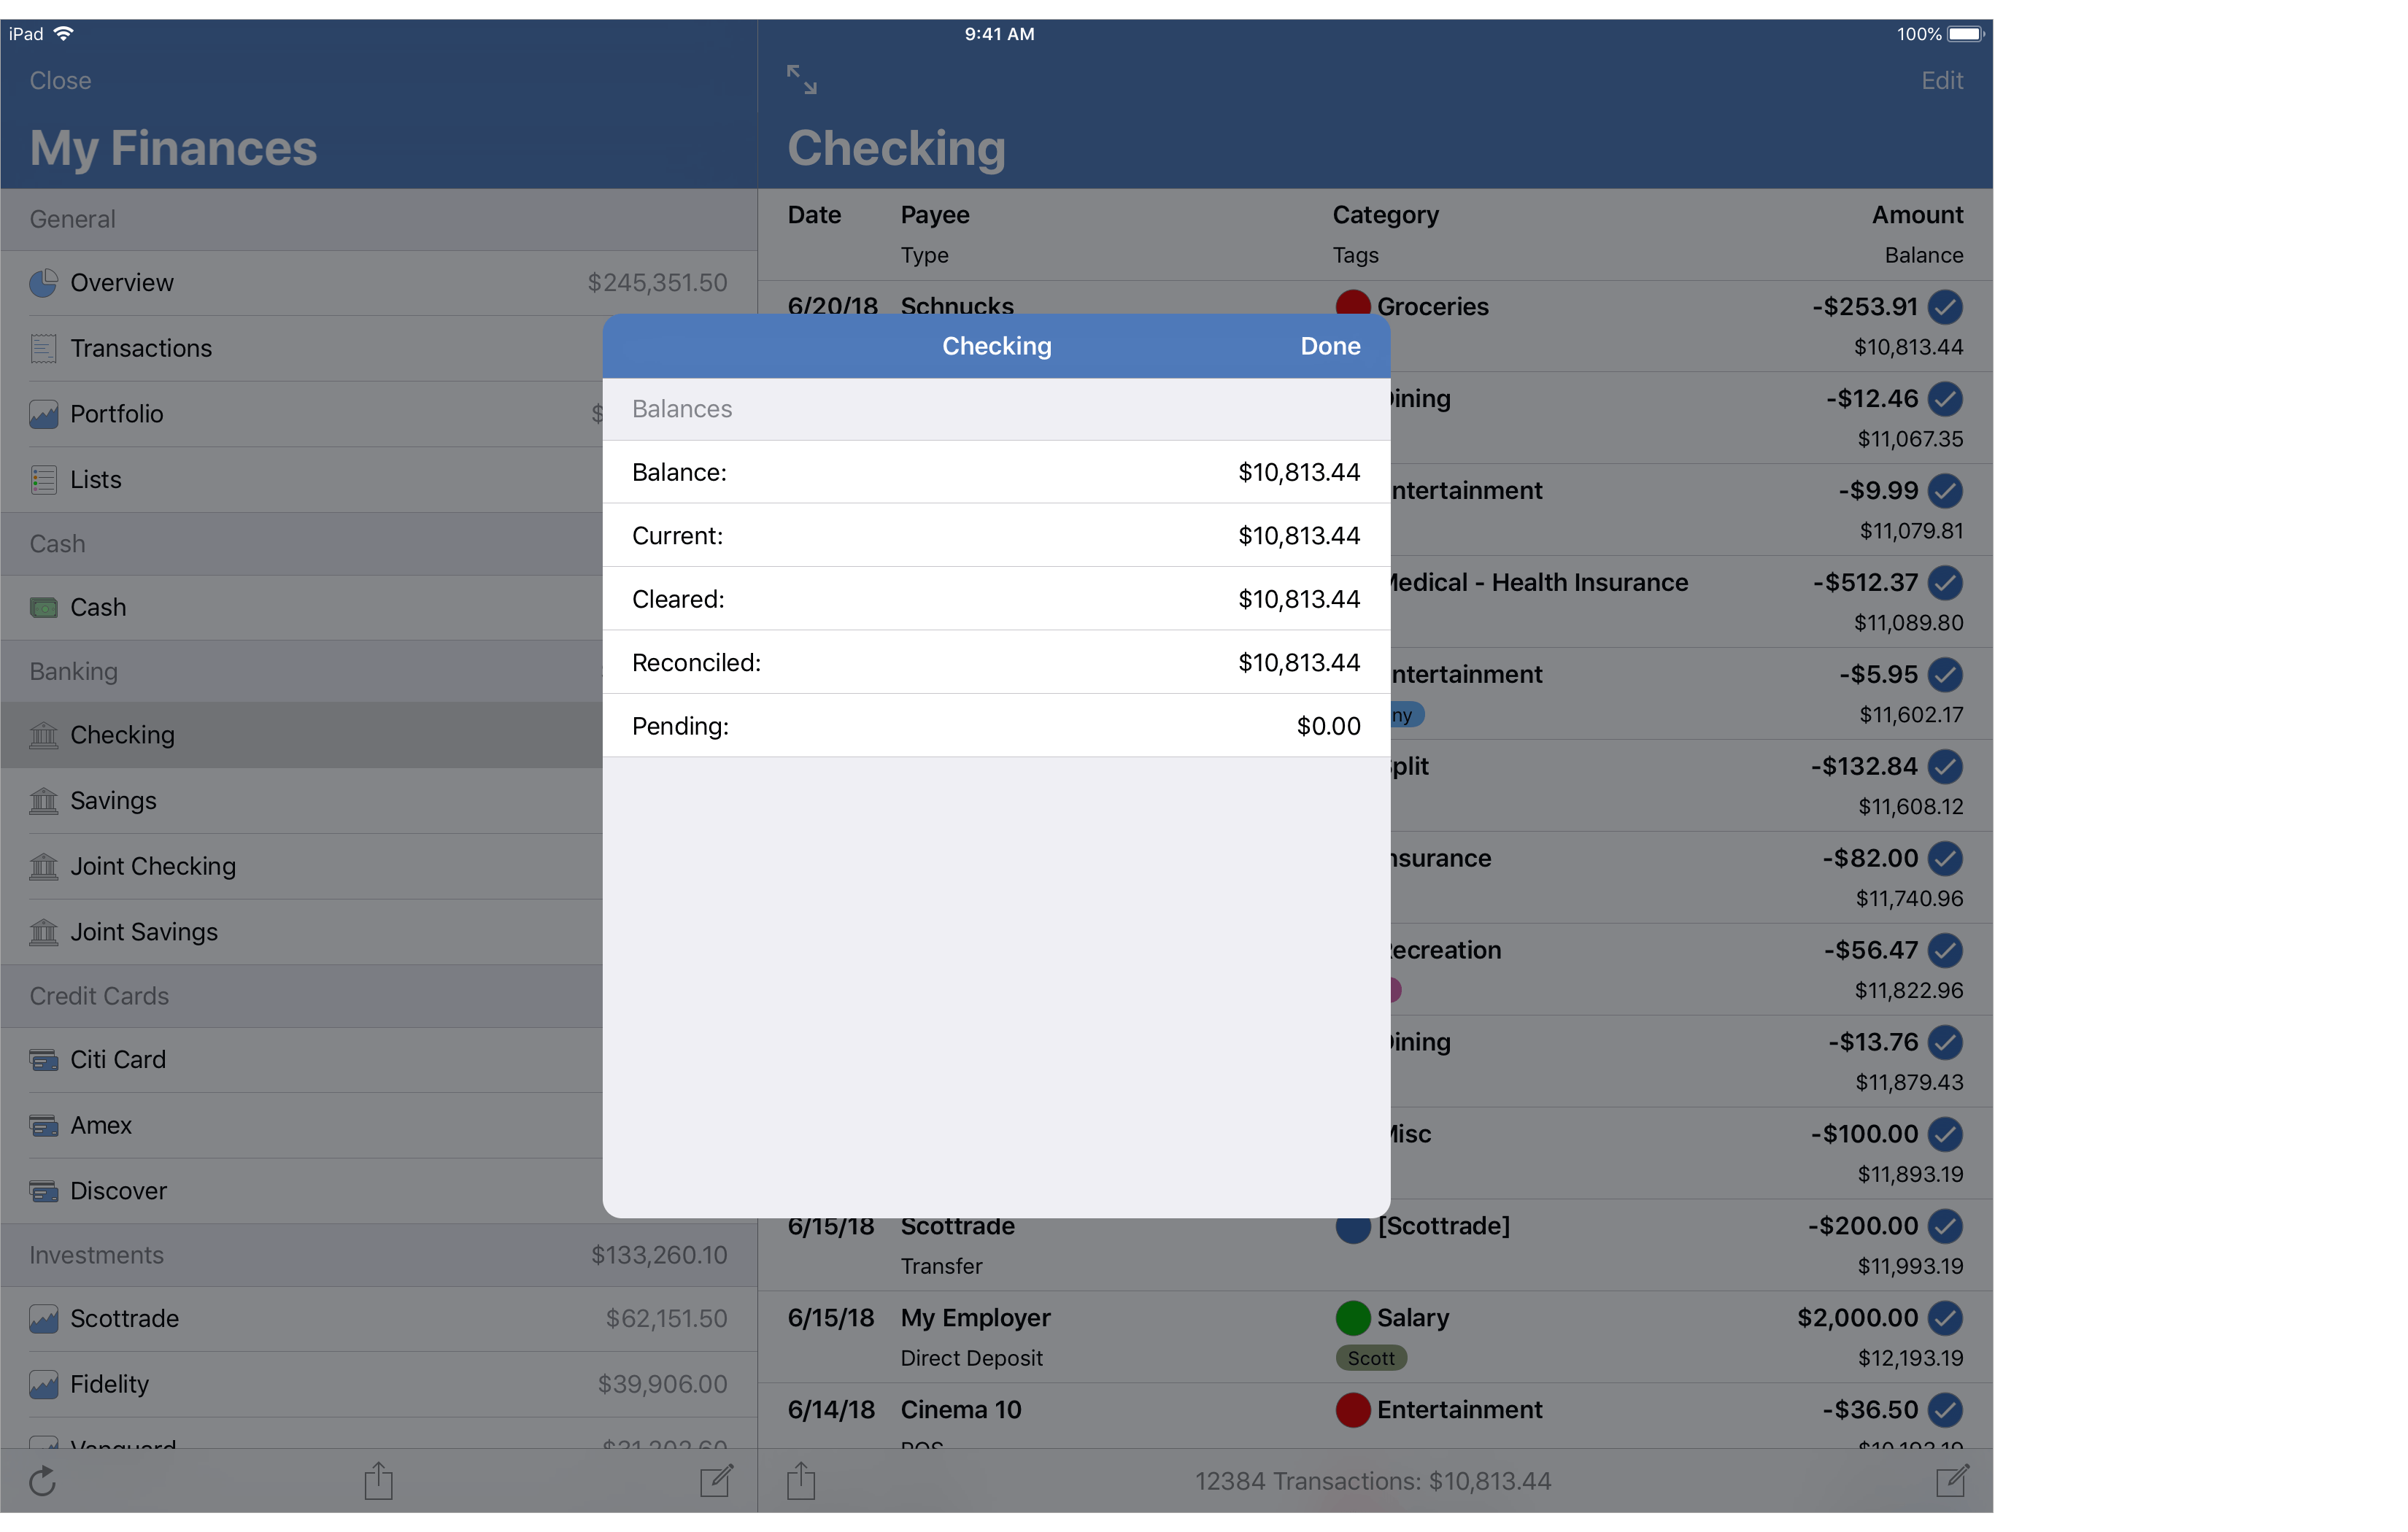
Task: Tap Done to dismiss the Balances popup
Action: tap(1330, 346)
